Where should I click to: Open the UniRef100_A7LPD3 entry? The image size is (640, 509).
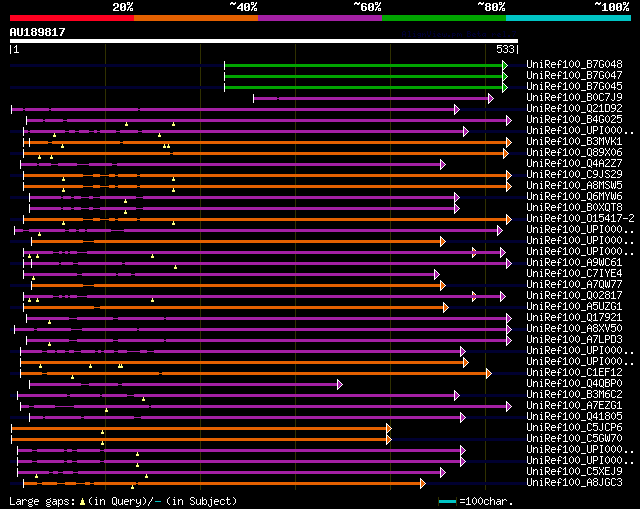pyautogui.click(x=574, y=339)
